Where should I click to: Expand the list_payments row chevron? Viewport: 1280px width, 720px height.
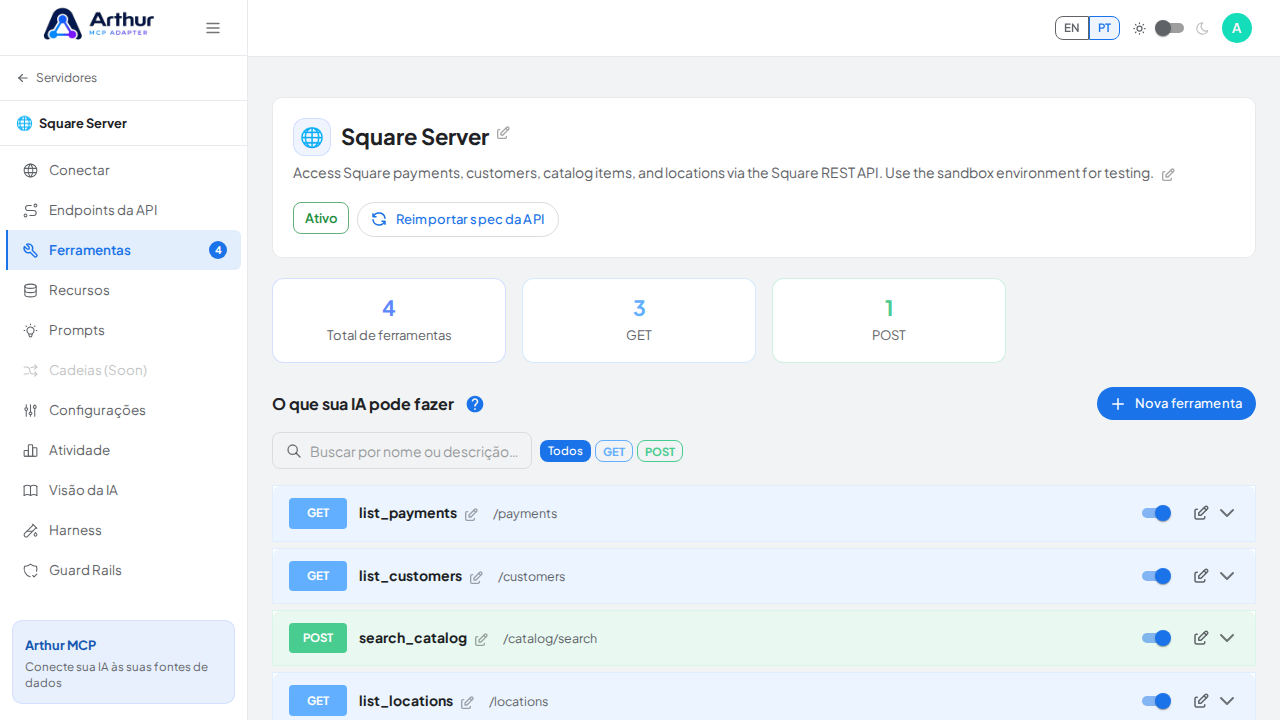1227,513
